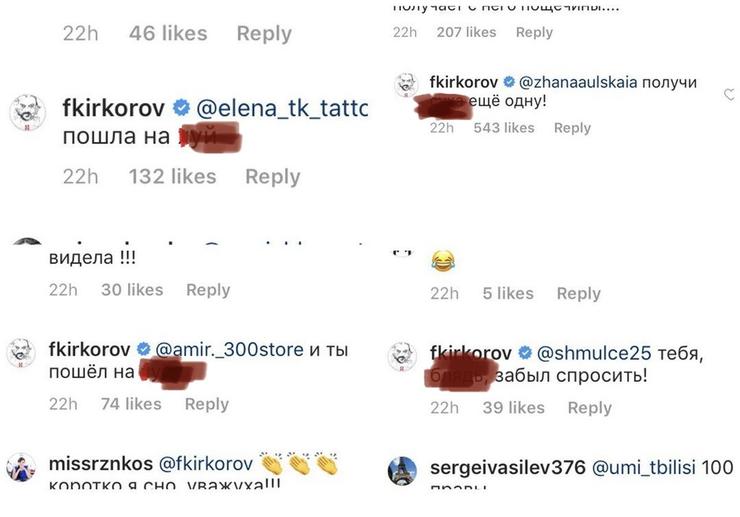This screenshot has height=517, width=740.
Task: View the 207 likes list
Action: [x=466, y=32]
